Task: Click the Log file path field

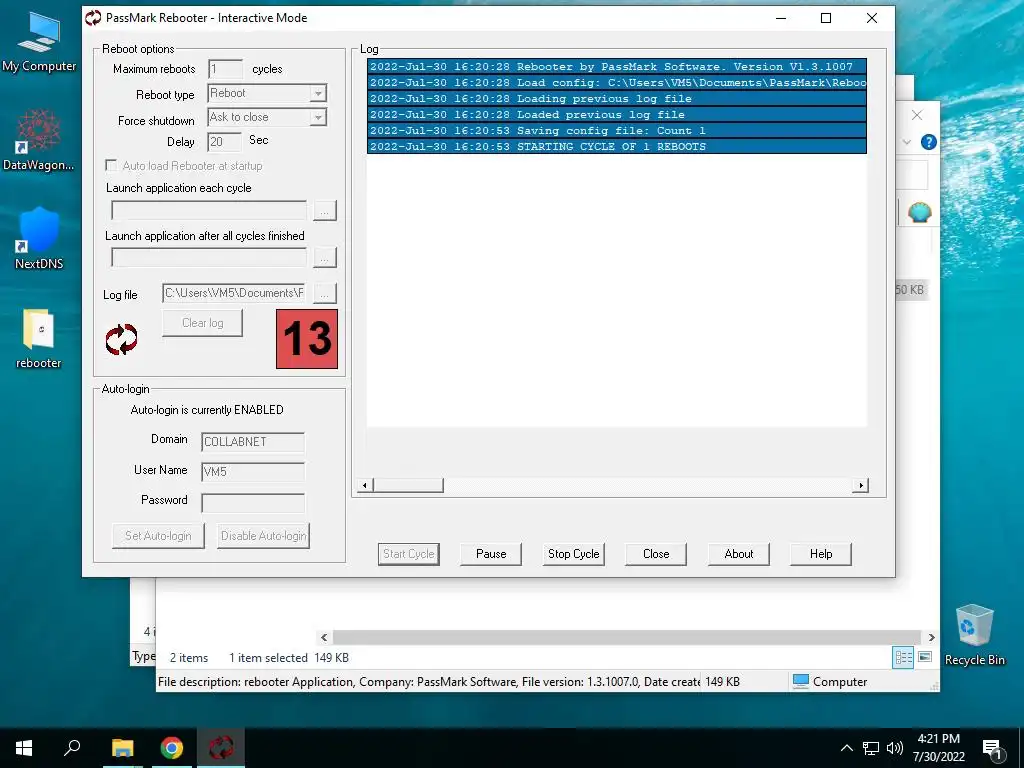Action: (234, 293)
